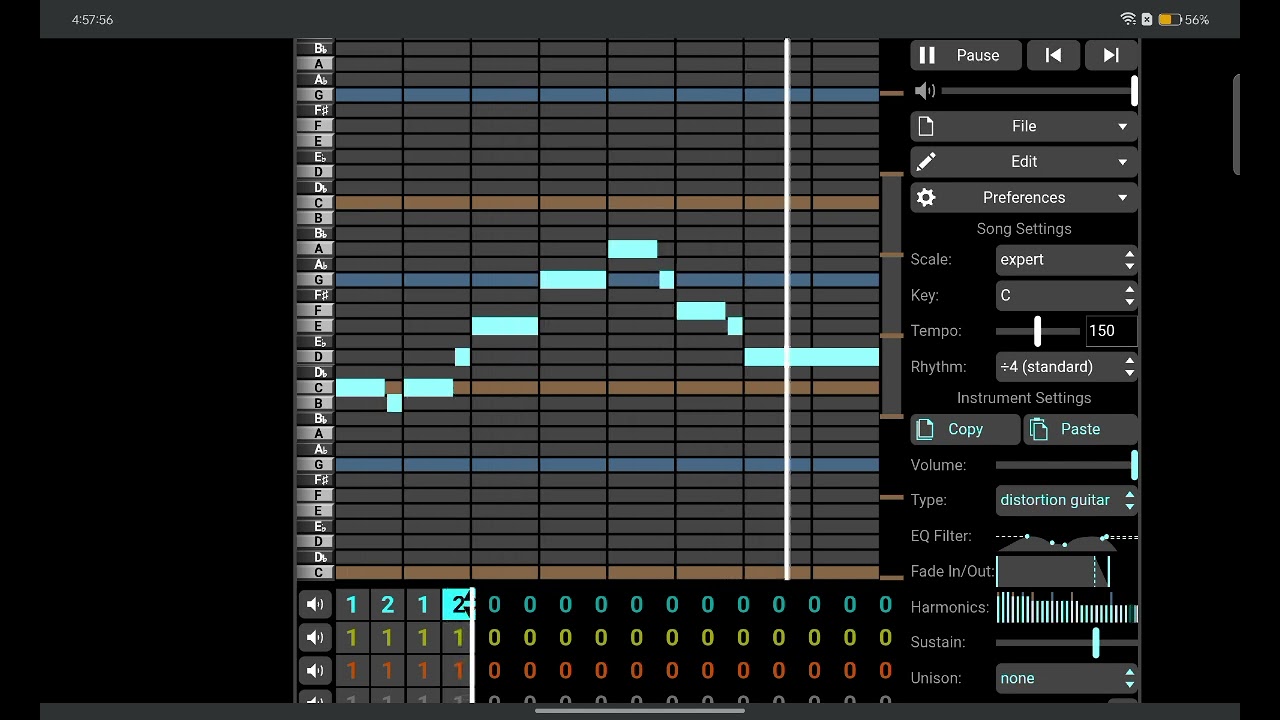Click the small B note block

394,403
